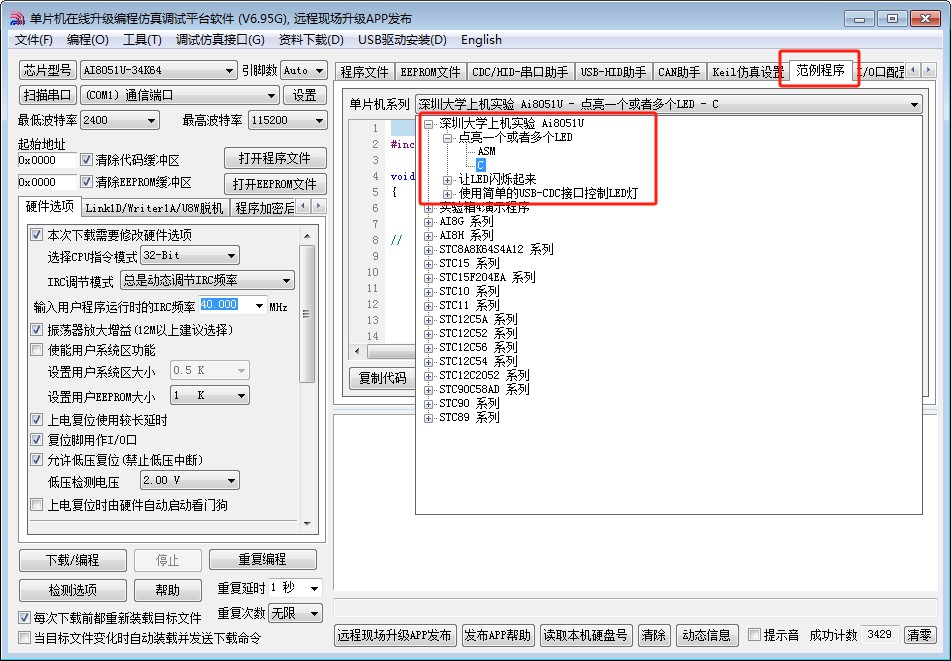Select the Keil仿真设置 tab
The height and width of the screenshot is (661, 951).
pos(748,72)
